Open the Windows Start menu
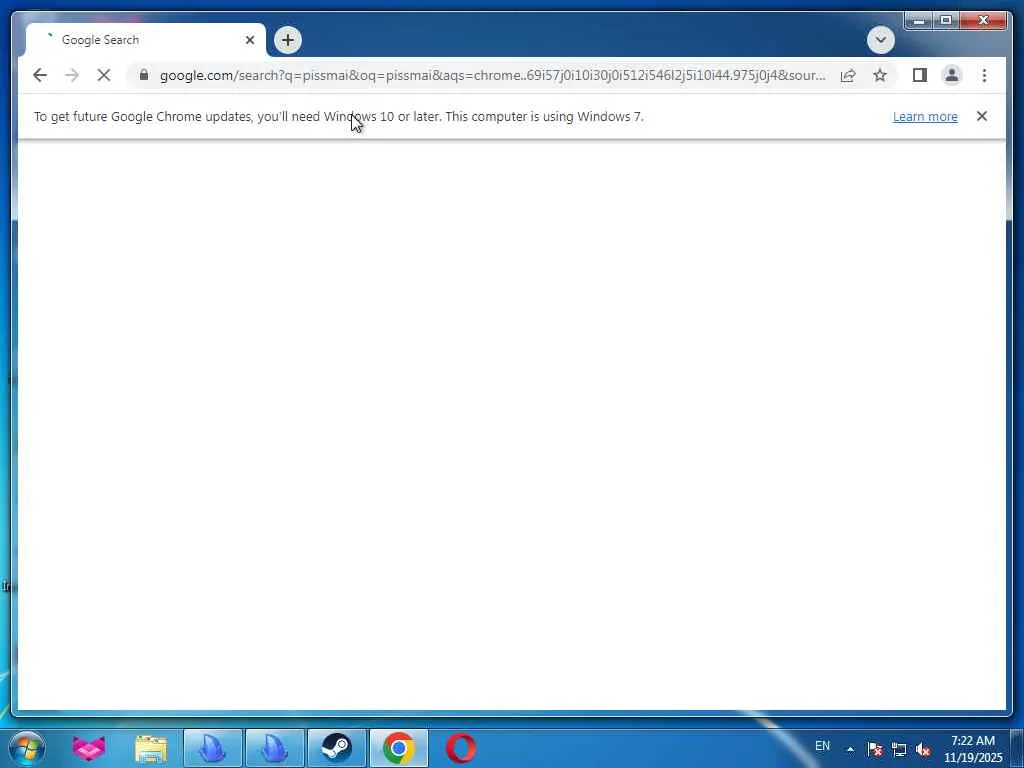This screenshot has width=1024, height=768. coord(27,748)
